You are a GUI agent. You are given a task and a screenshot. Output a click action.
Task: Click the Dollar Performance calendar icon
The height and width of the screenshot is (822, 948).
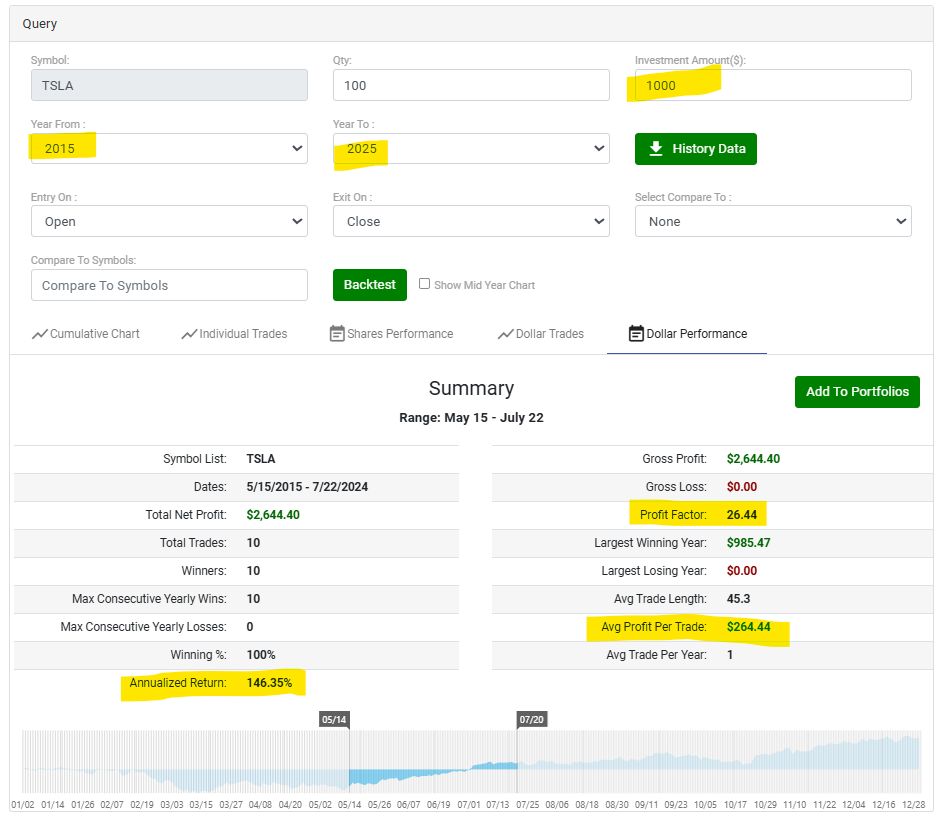click(636, 334)
